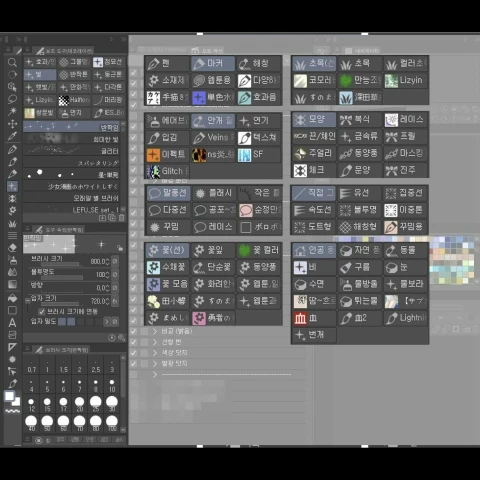Open 입자 밀도 arrow options
The image size is (480, 480).
tap(107, 322)
